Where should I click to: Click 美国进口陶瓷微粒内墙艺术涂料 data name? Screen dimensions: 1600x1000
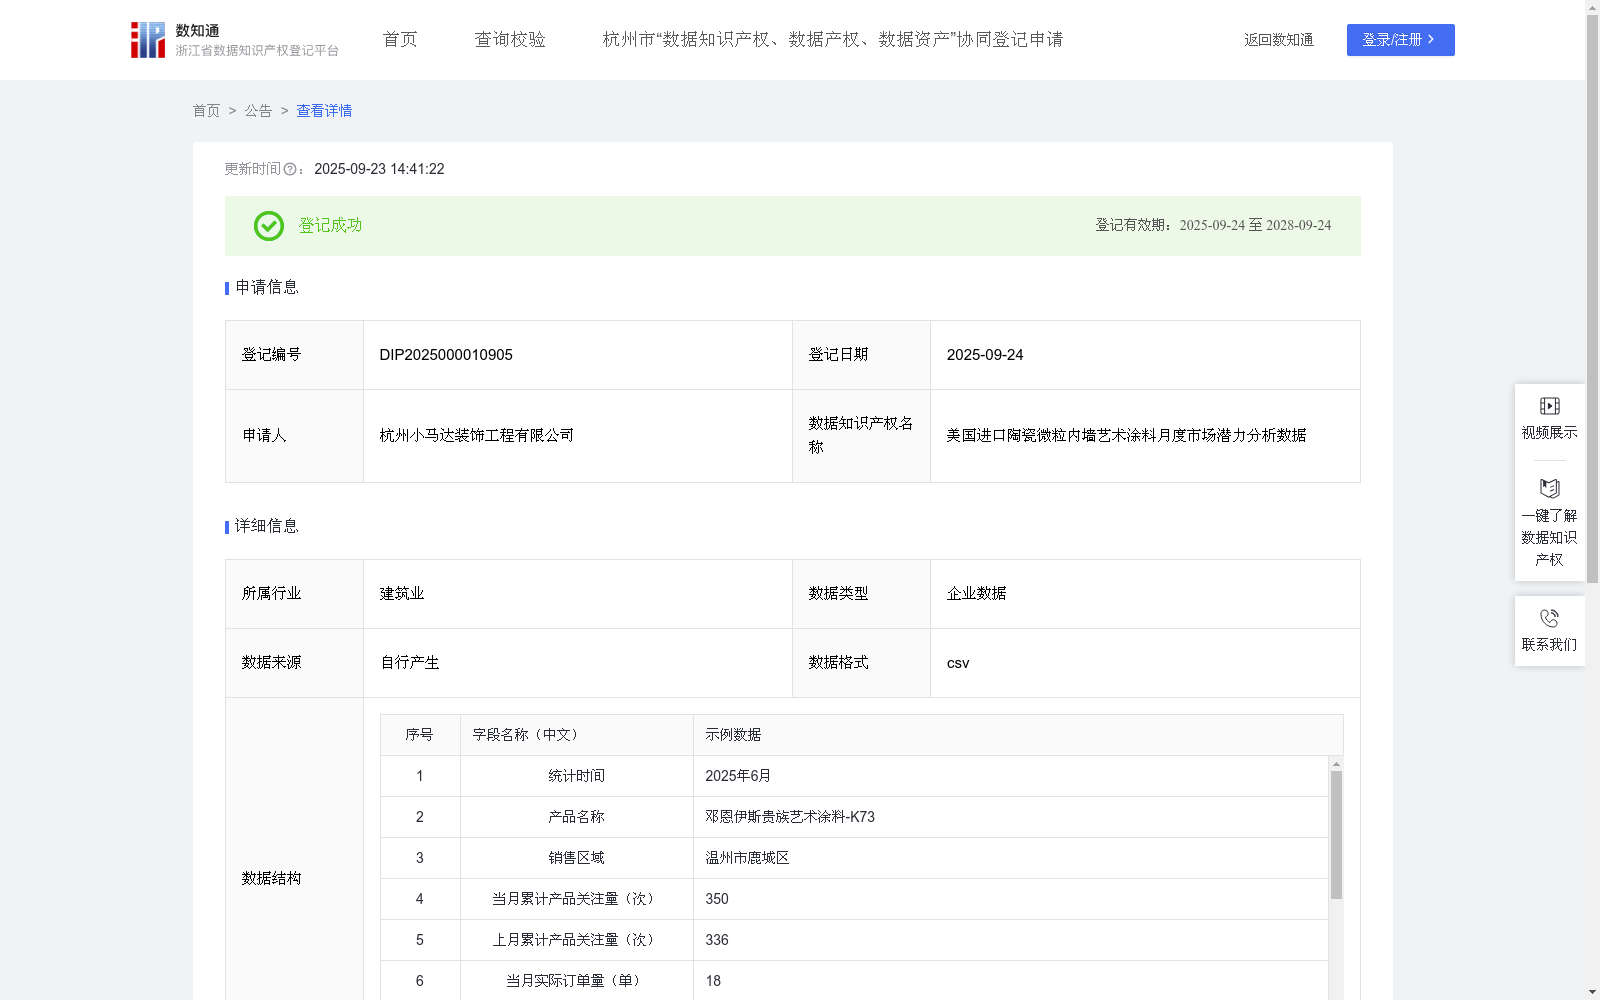[1126, 436]
